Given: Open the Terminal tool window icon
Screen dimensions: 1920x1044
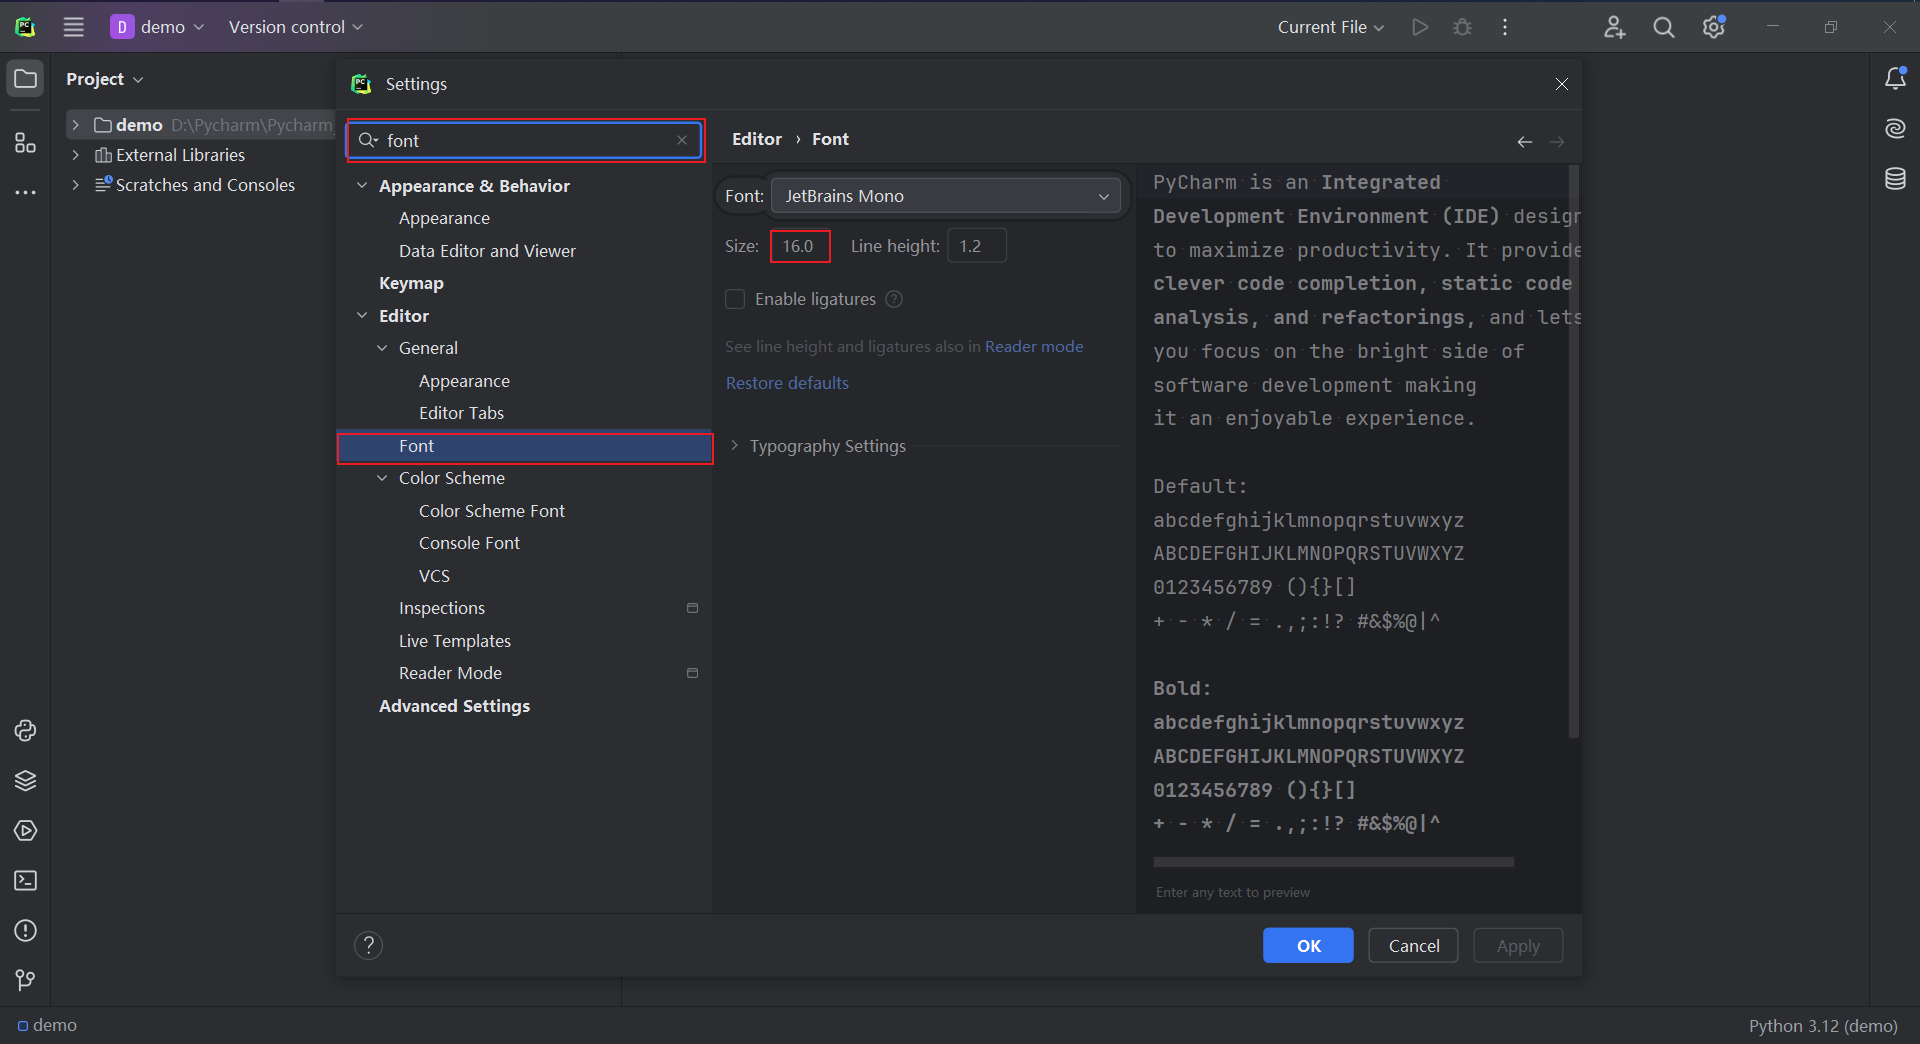Looking at the screenshot, I should 26,881.
